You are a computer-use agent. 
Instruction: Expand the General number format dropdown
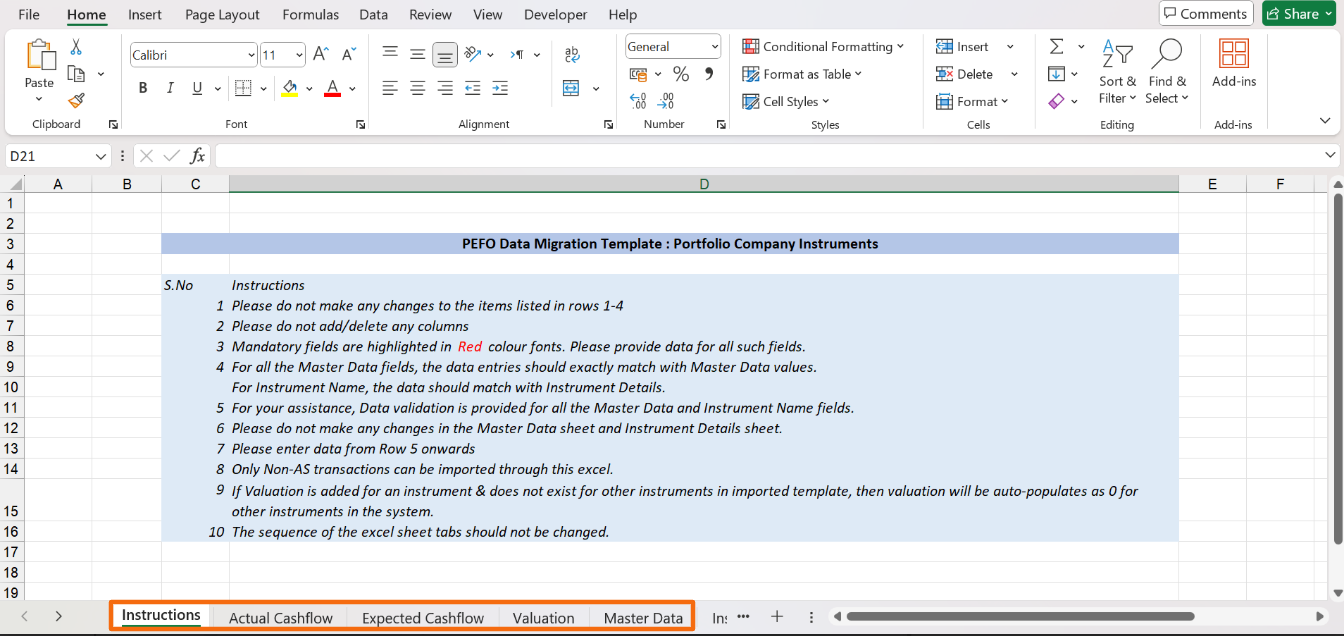(714, 47)
